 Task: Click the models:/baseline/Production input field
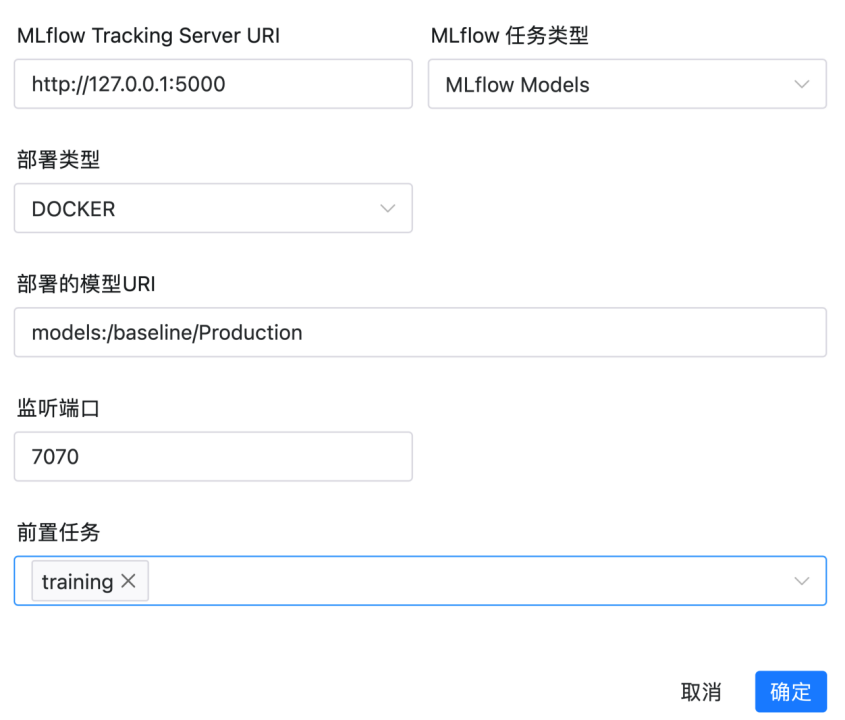coord(420,332)
